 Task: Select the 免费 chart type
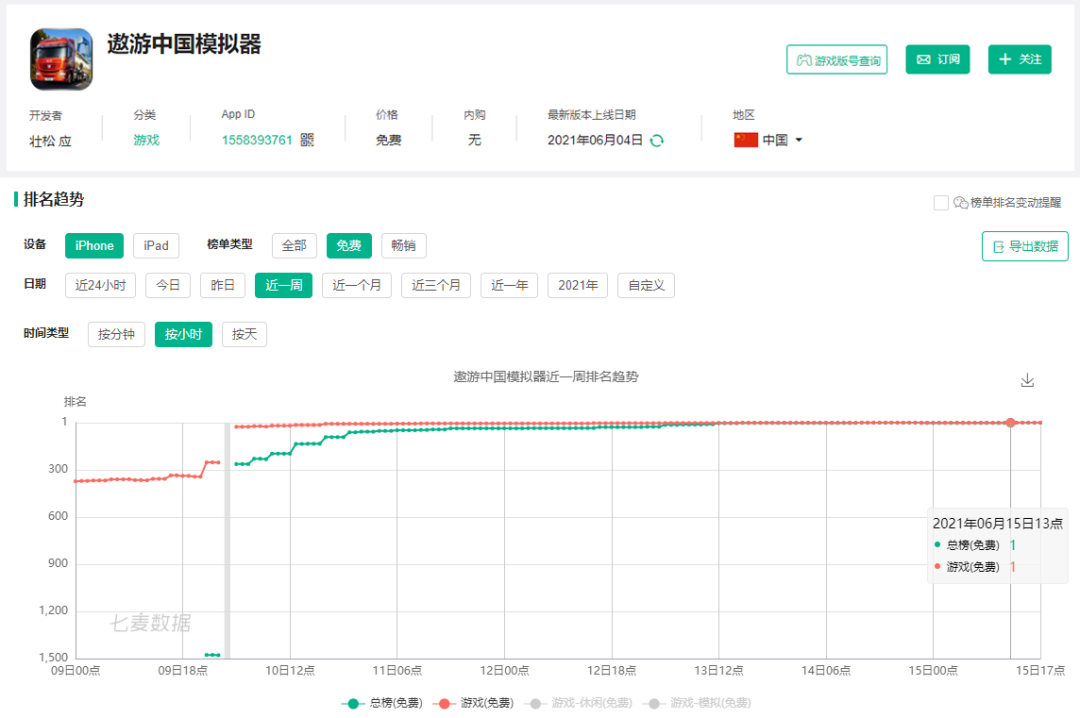(349, 245)
